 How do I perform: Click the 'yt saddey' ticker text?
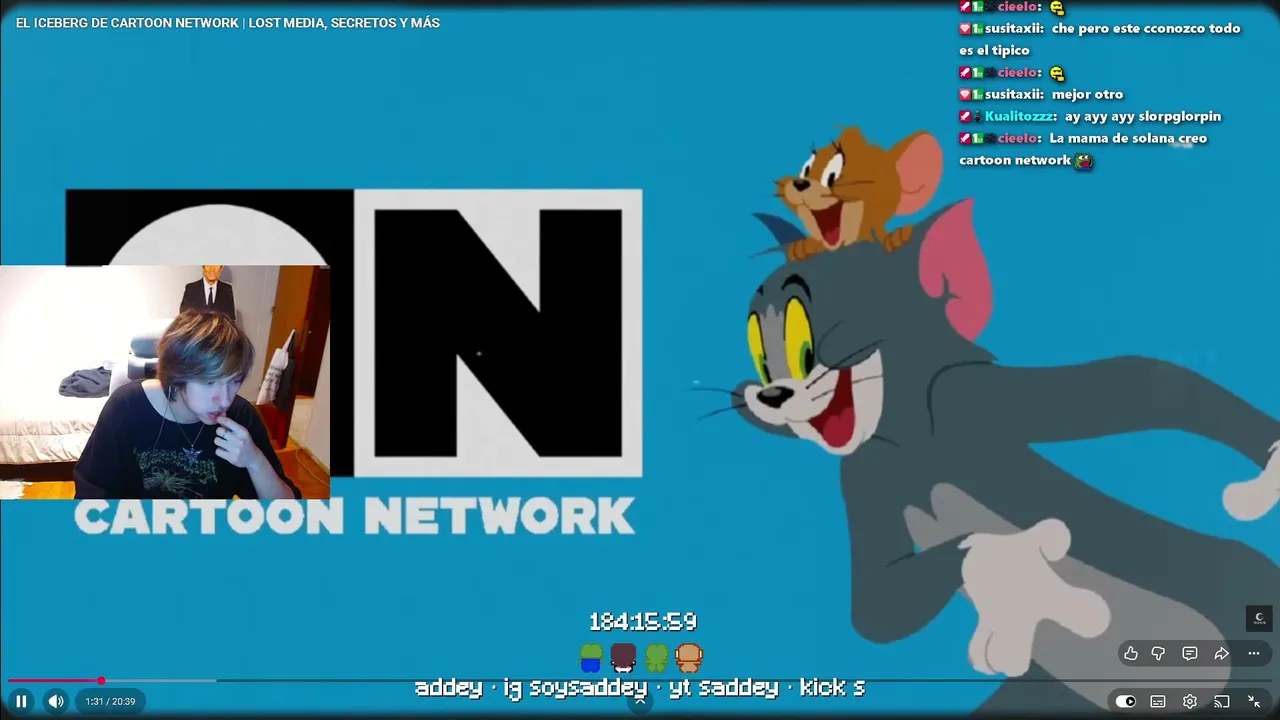point(724,688)
